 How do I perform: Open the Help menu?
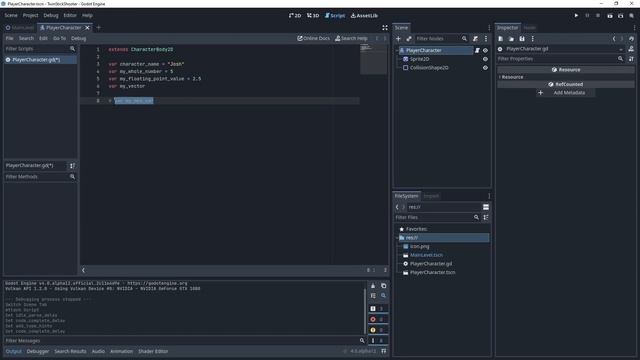pos(87,16)
